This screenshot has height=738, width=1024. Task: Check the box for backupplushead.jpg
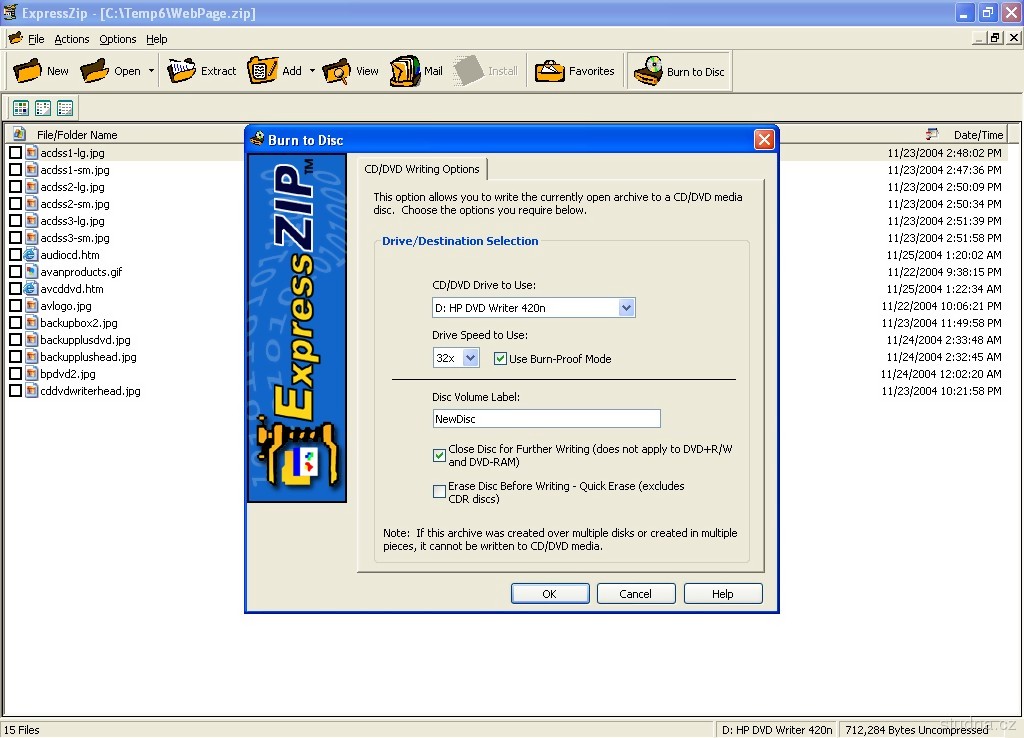pos(16,357)
